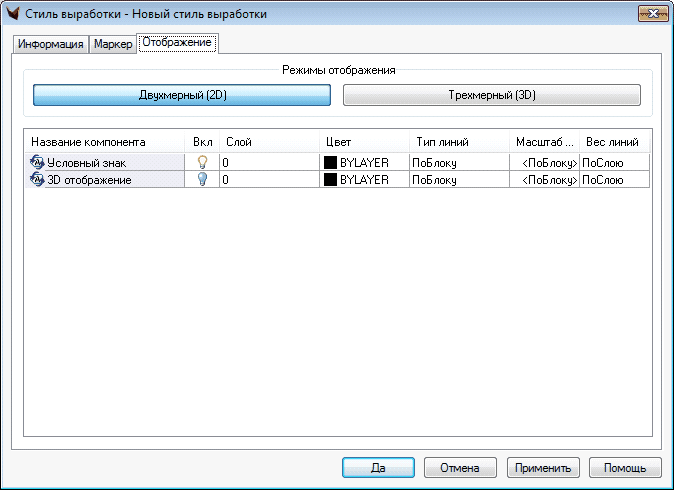Open the Вес линий dropdown for 3D отображение
This screenshot has width=674, height=490.
pos(614,180)
